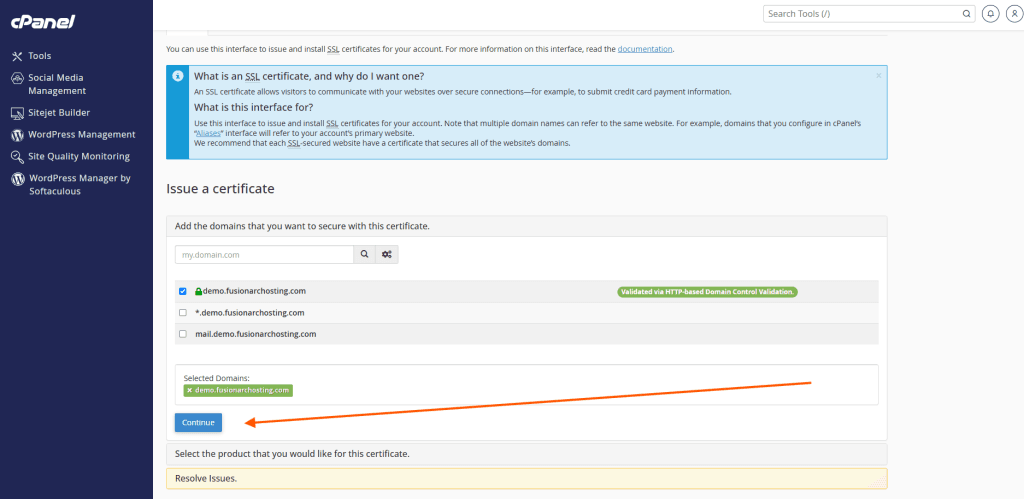Enable mail.demo.fusionarchosting.com checkbox
Viewport: 1024px width, 499px height.
tap(183, 334)
